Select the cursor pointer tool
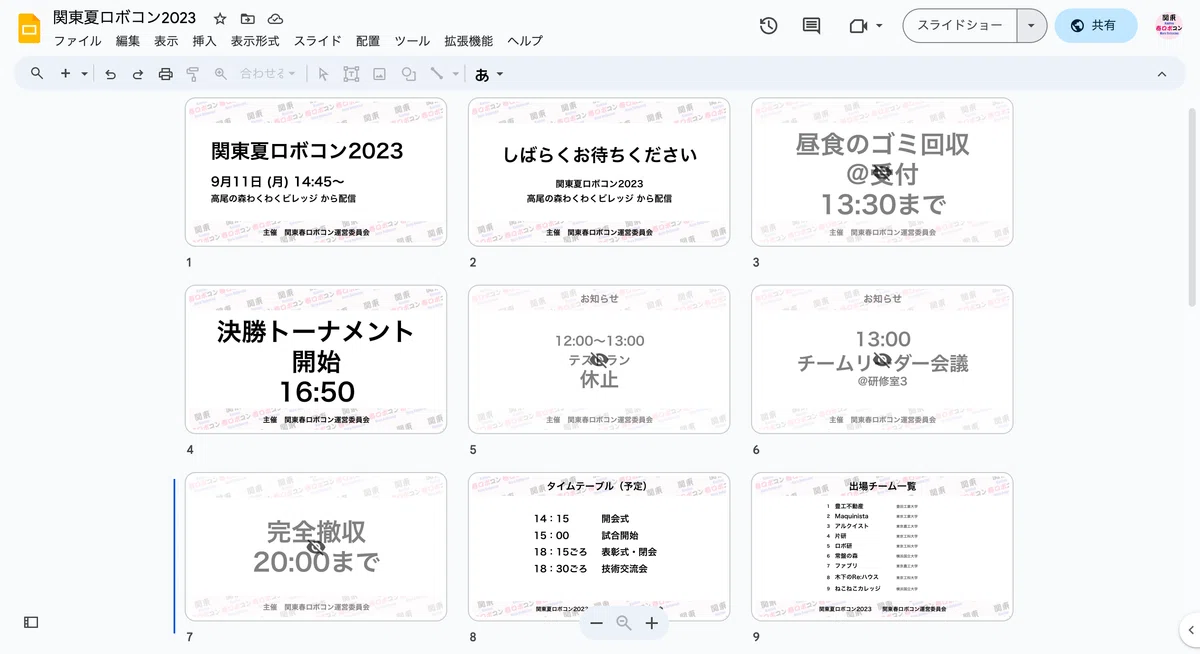The width and height of the screenshot is (1200, 654). click(x=322, y=74)
